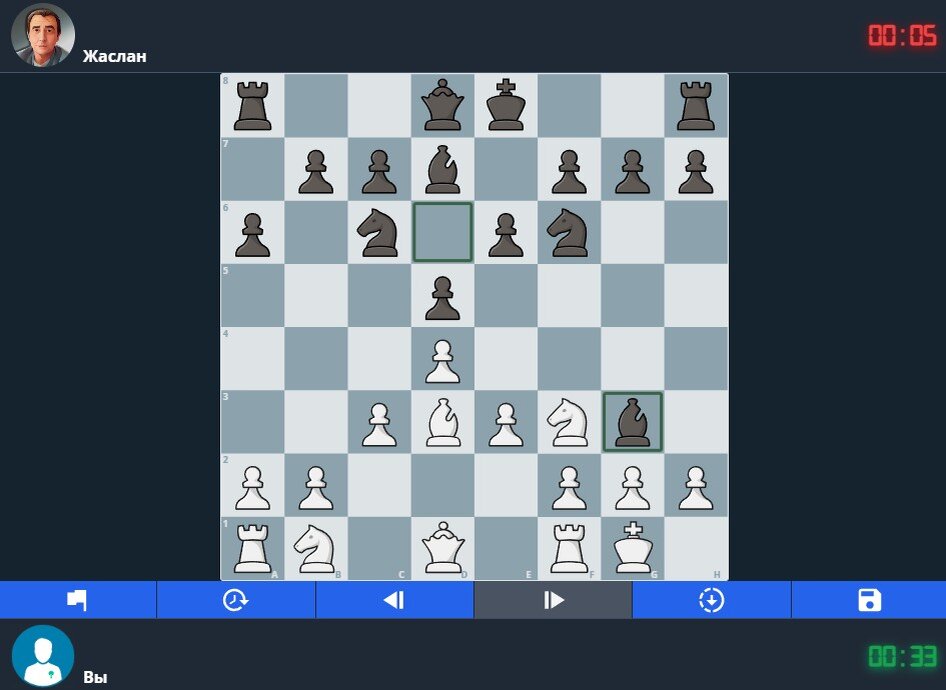The width and height of the screenshot is (946, 690).
Task: Click the highlighted empty d6 square
Action: point(443,232)
